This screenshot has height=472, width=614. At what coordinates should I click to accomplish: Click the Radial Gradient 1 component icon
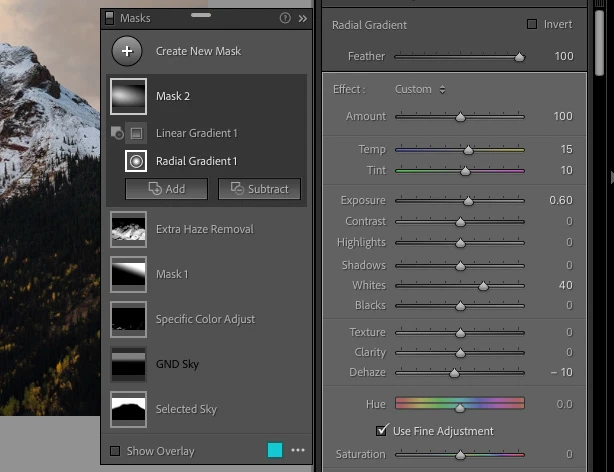tap(136, 161)
